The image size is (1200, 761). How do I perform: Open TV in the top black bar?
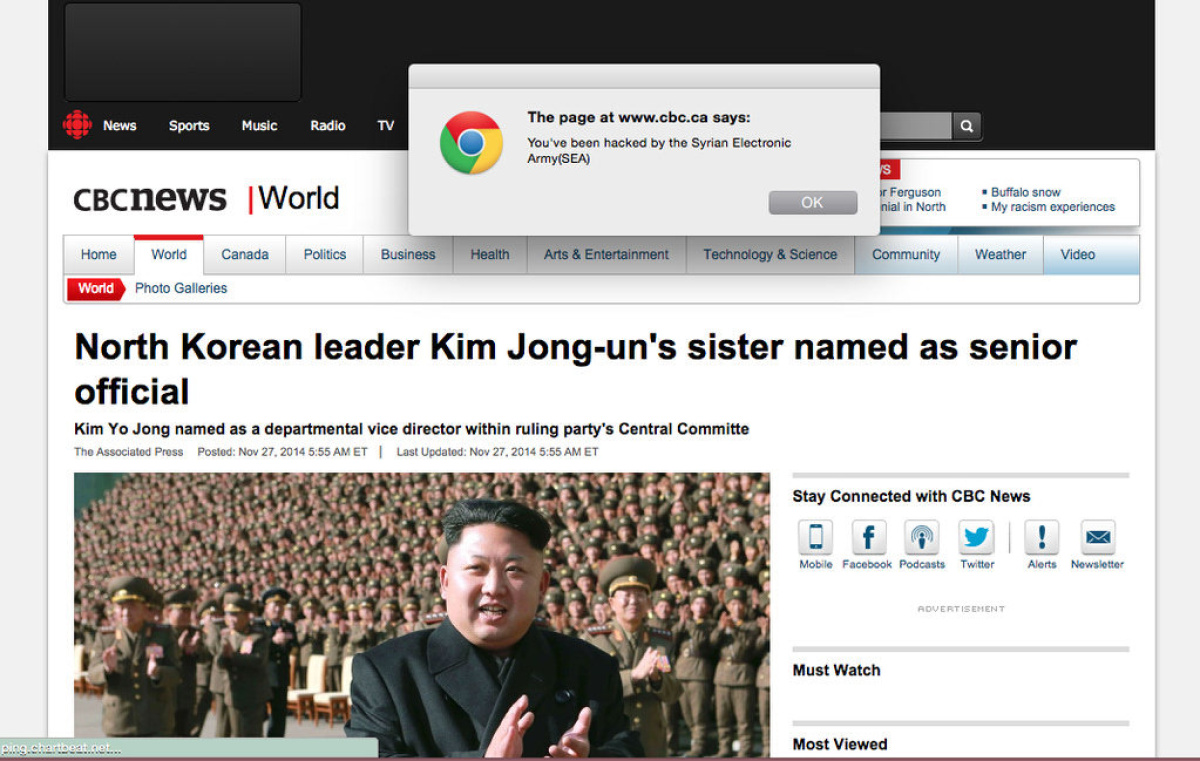pos(386,126)
